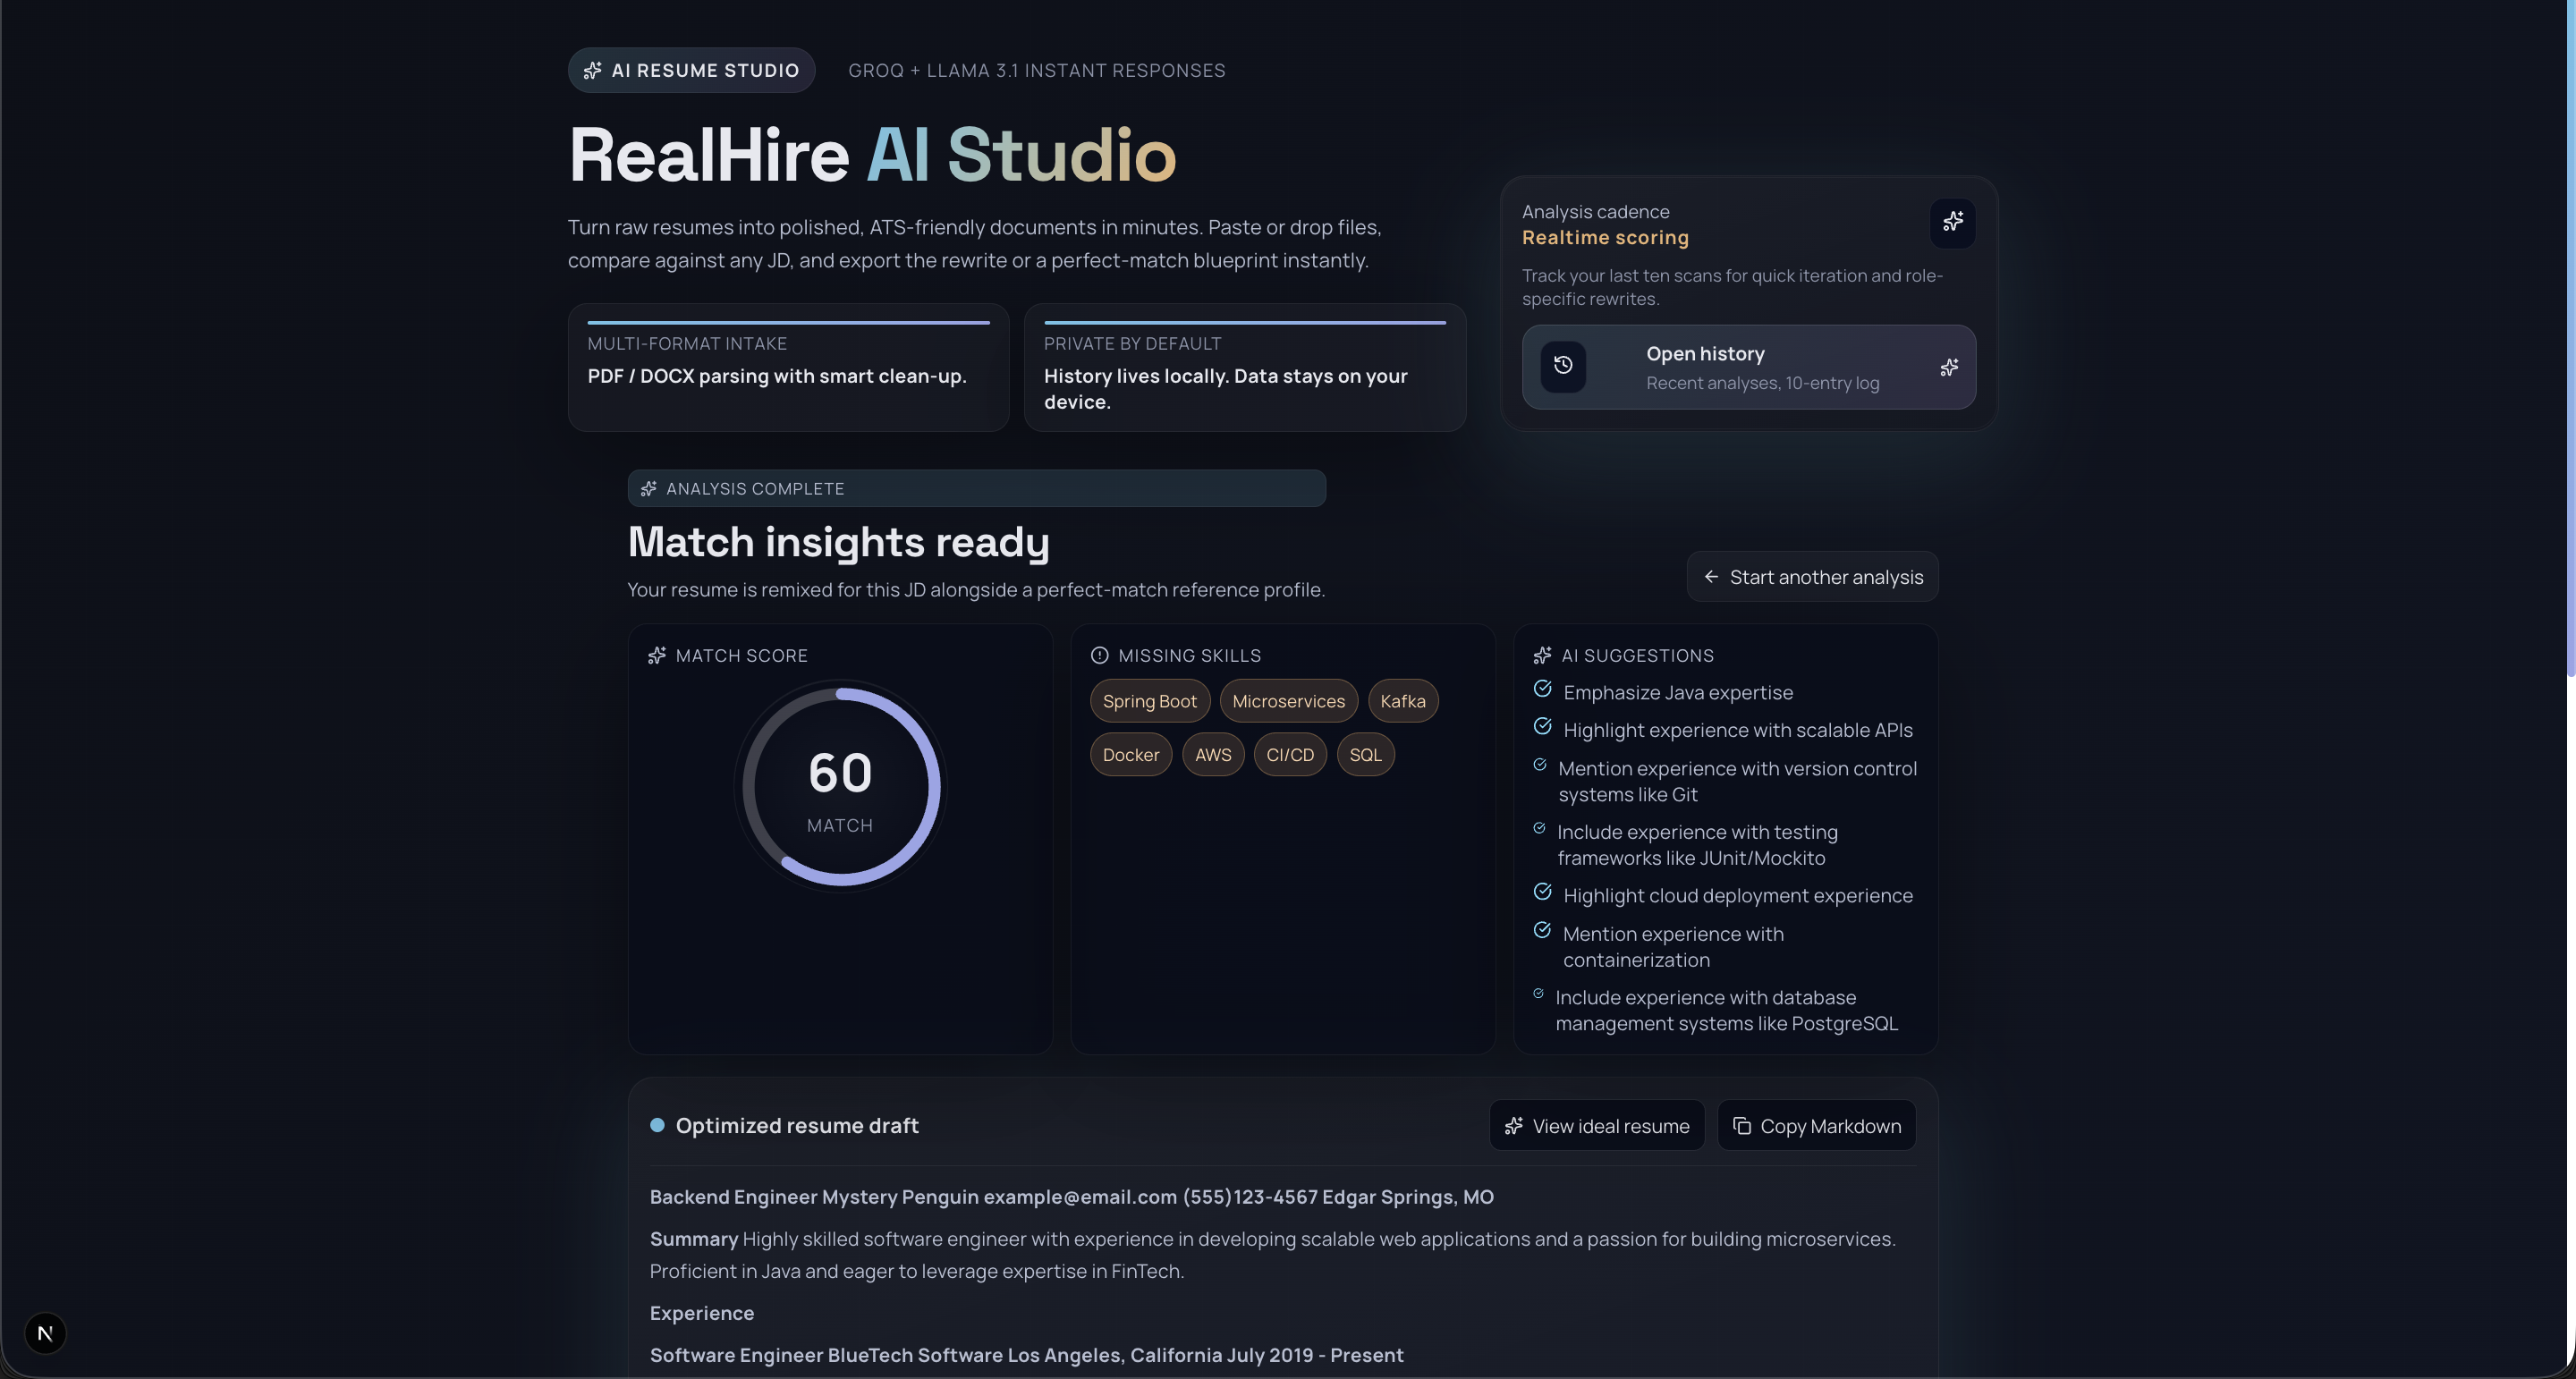Click the sparkle icon at the right of Open history
Screen dimensions: 2576x1379
1948,367
